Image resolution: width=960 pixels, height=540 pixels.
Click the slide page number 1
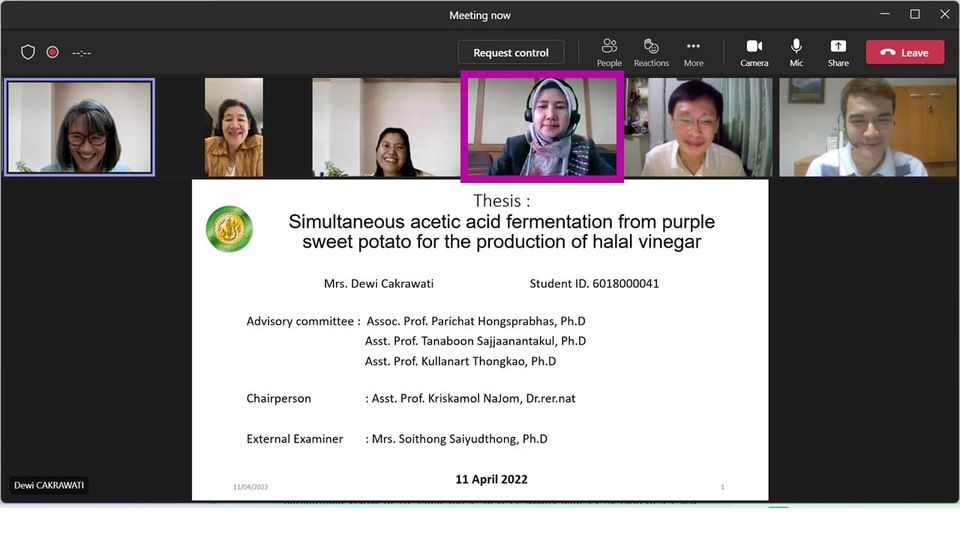tap(722, 487)
